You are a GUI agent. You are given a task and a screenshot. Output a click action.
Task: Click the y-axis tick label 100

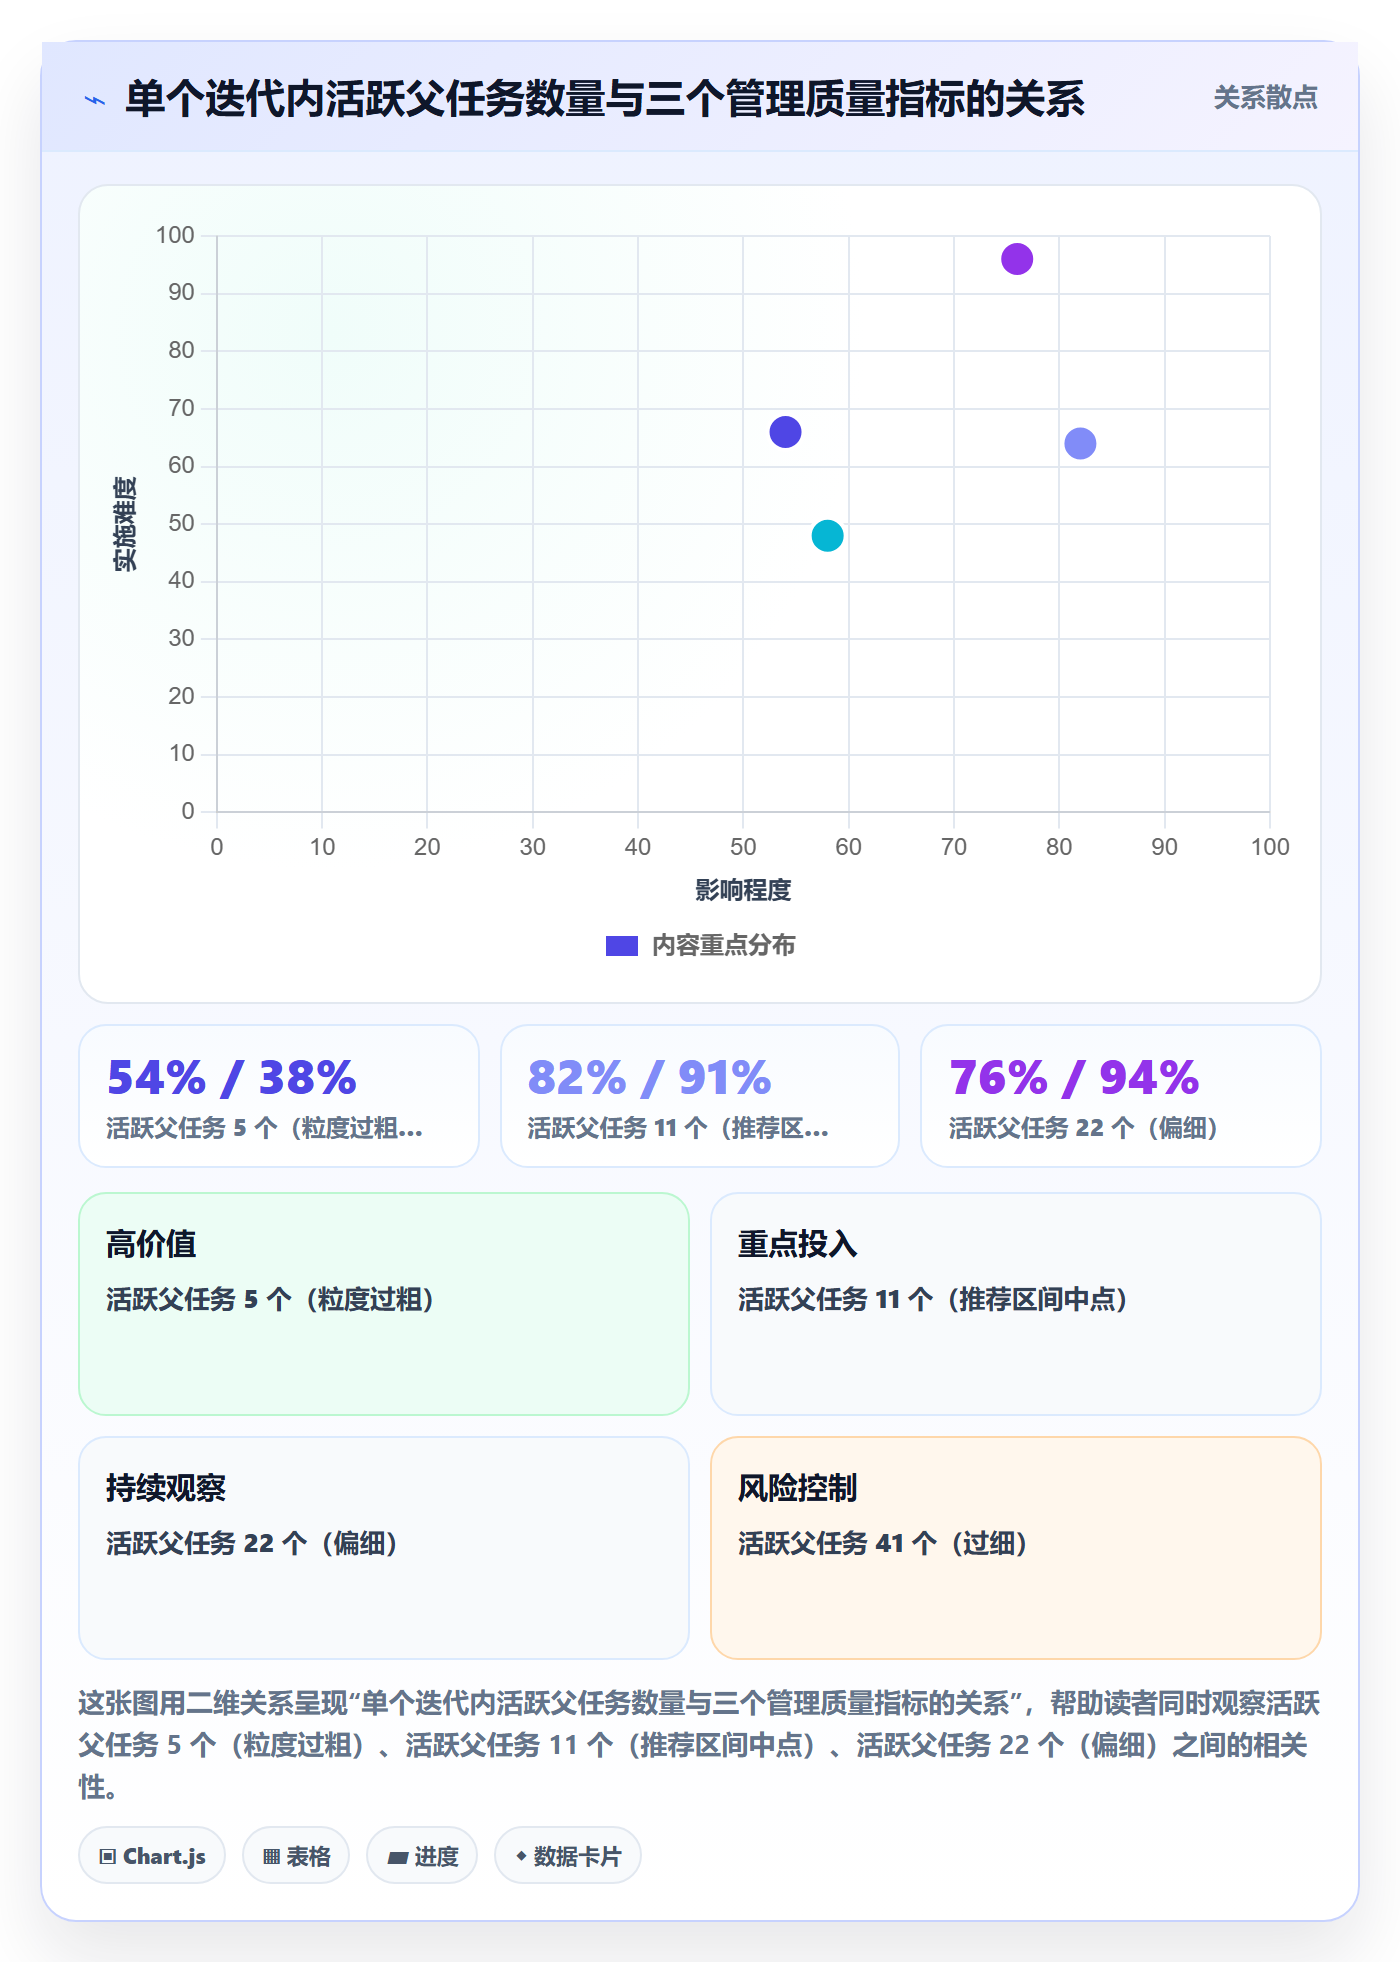pyautogui.click(x=175, y=235)
